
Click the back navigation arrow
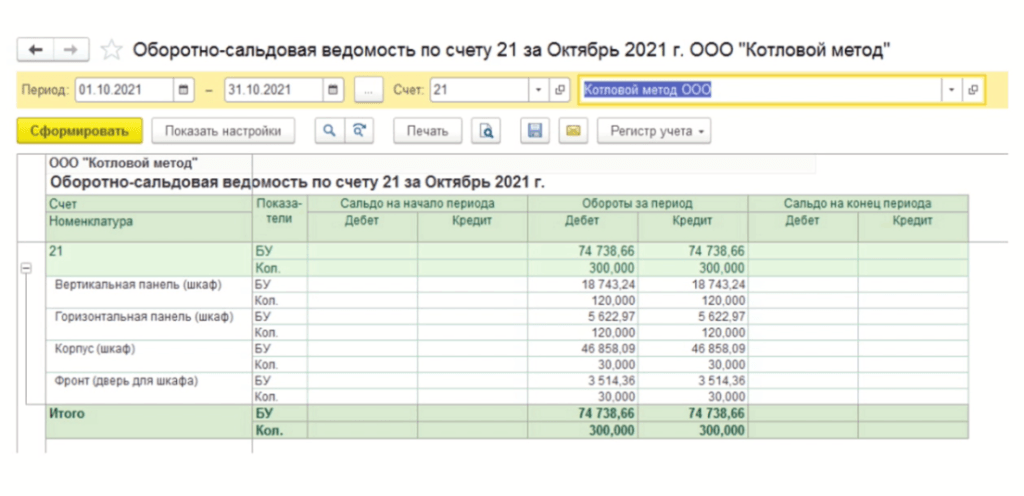coord(36,49)
